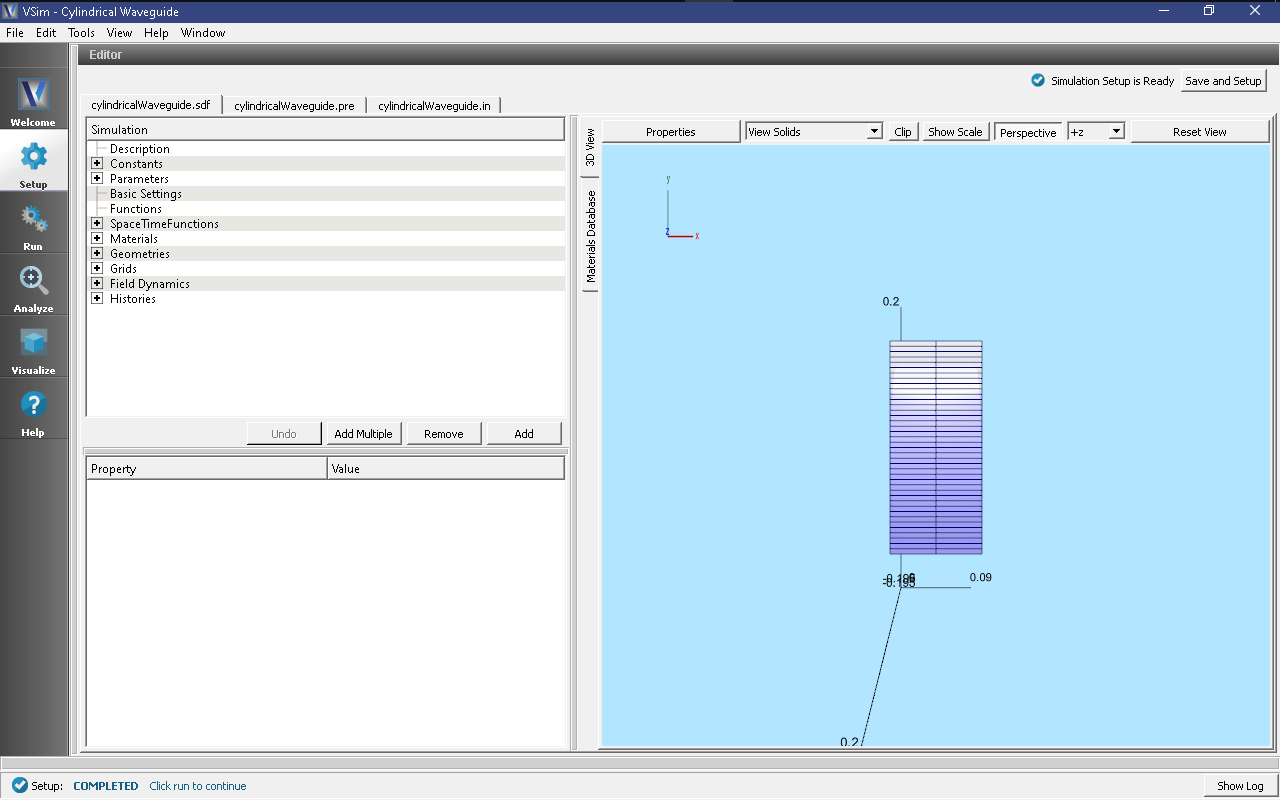Expand the Field Dynamics tree node
This screenshot has height=800, width=1280.
click(x=97, y=284)
